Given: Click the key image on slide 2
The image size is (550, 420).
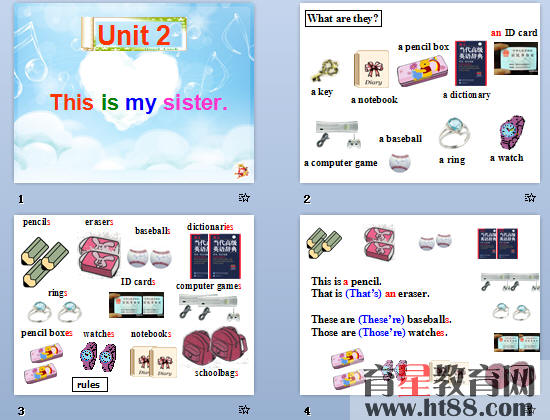Looking at the screenshot, I should [x=325, y=71].
